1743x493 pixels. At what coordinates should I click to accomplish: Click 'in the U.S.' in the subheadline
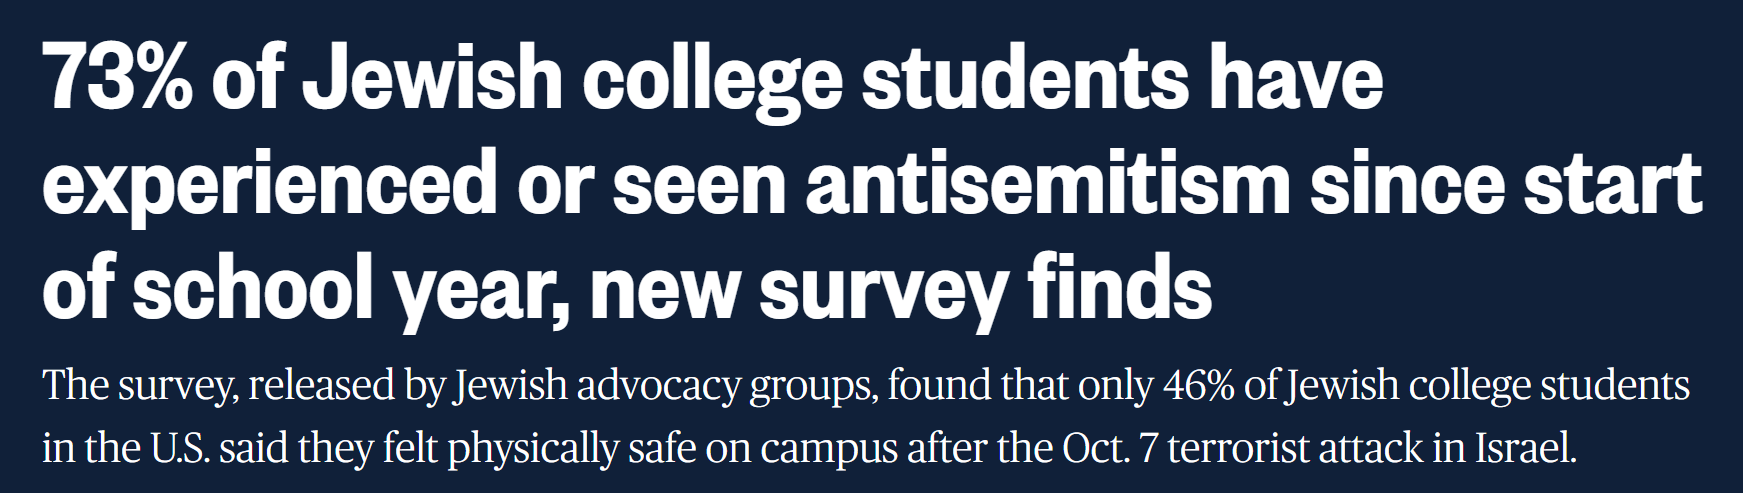coord(126,448)
